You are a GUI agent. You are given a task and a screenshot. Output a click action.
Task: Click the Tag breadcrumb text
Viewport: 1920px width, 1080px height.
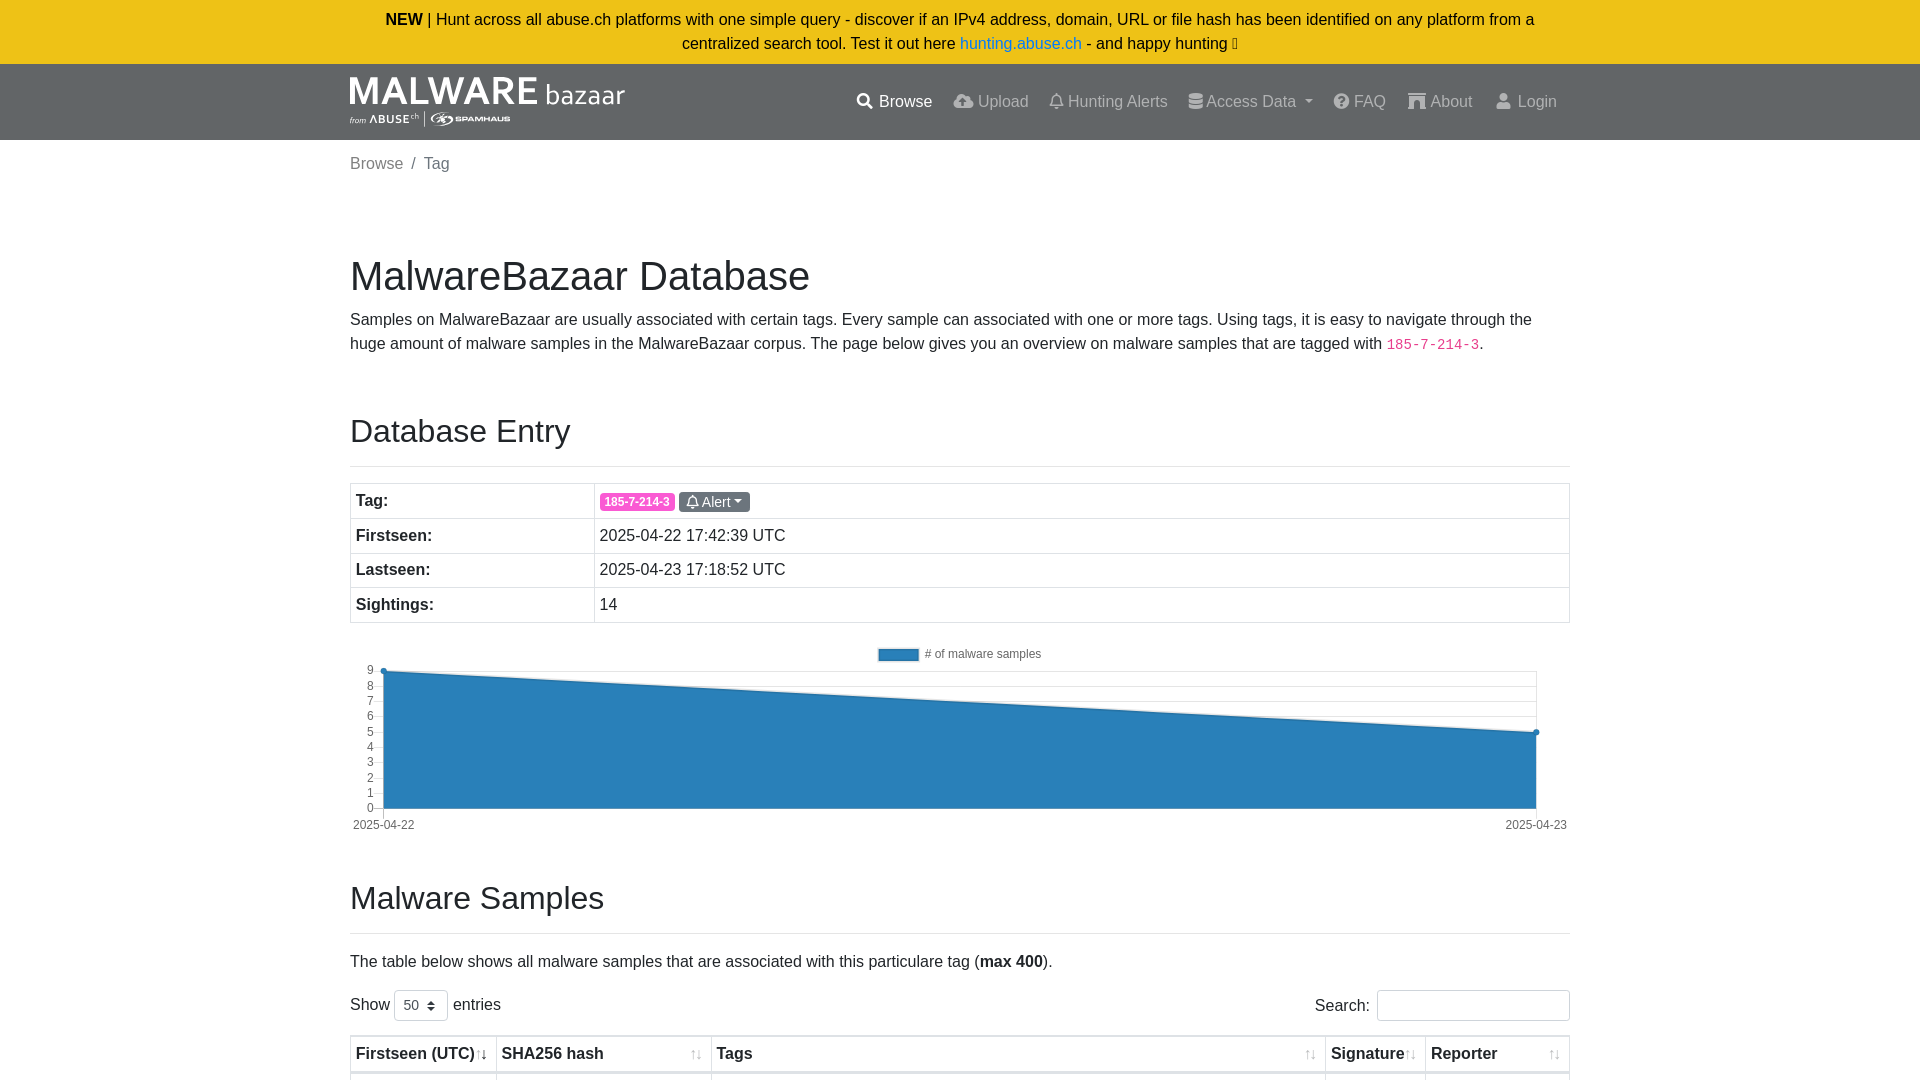[436, 164]
